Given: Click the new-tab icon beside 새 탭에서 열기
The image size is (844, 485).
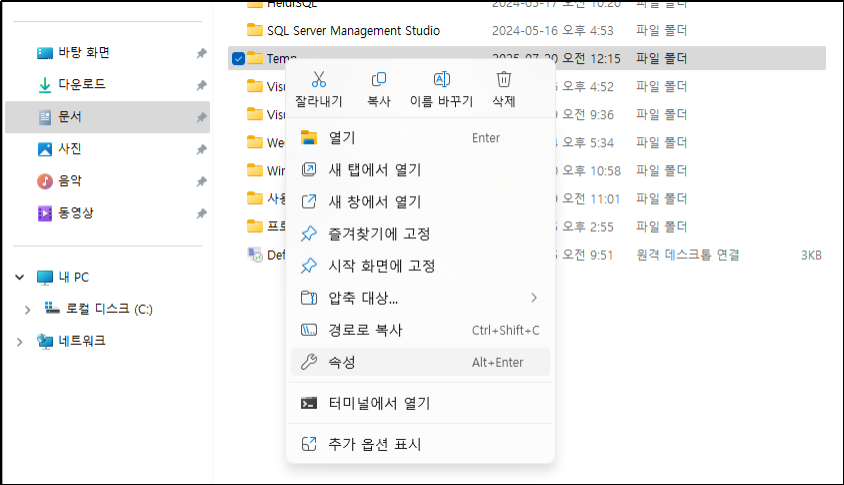Looking at the screenshot, I should click(x=309, y=170).
